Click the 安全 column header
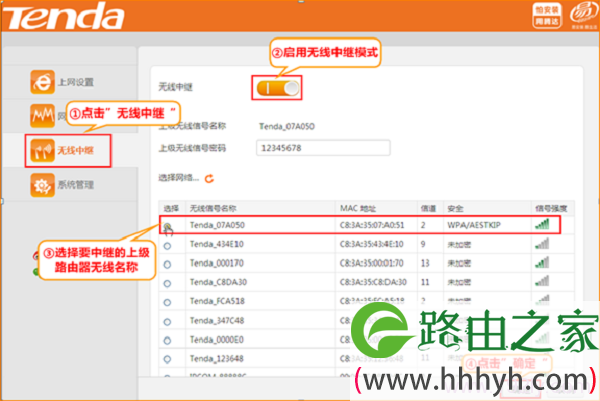 (x=455, y=209)
